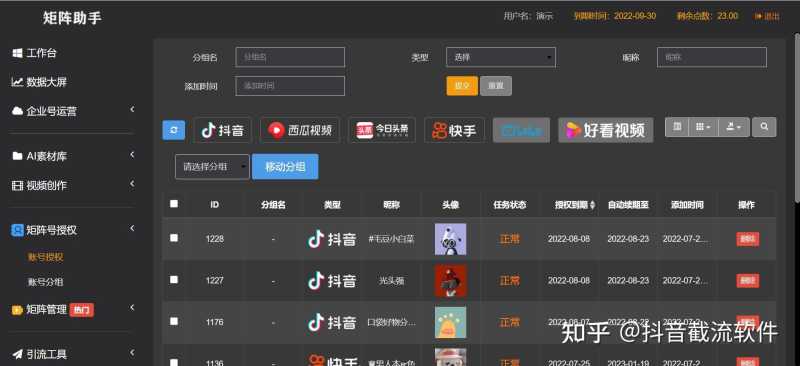
Task: Click the 正常 status in row 1228
Action: (x=510, y=239)
